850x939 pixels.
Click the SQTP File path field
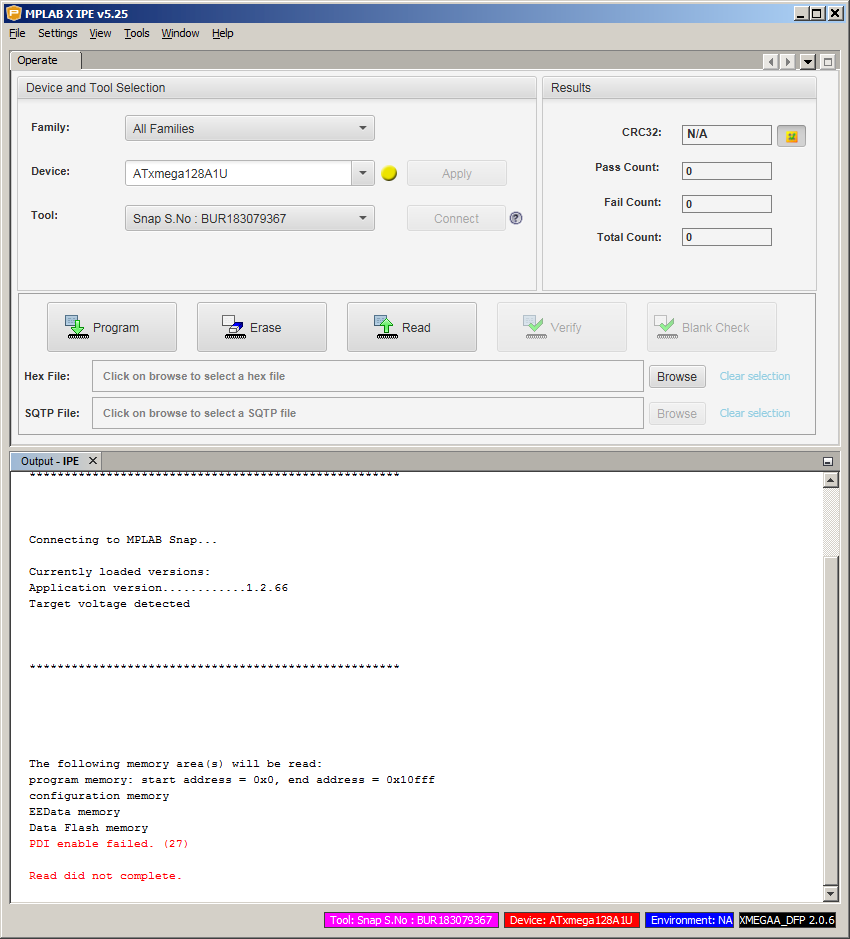coord(368,413)
